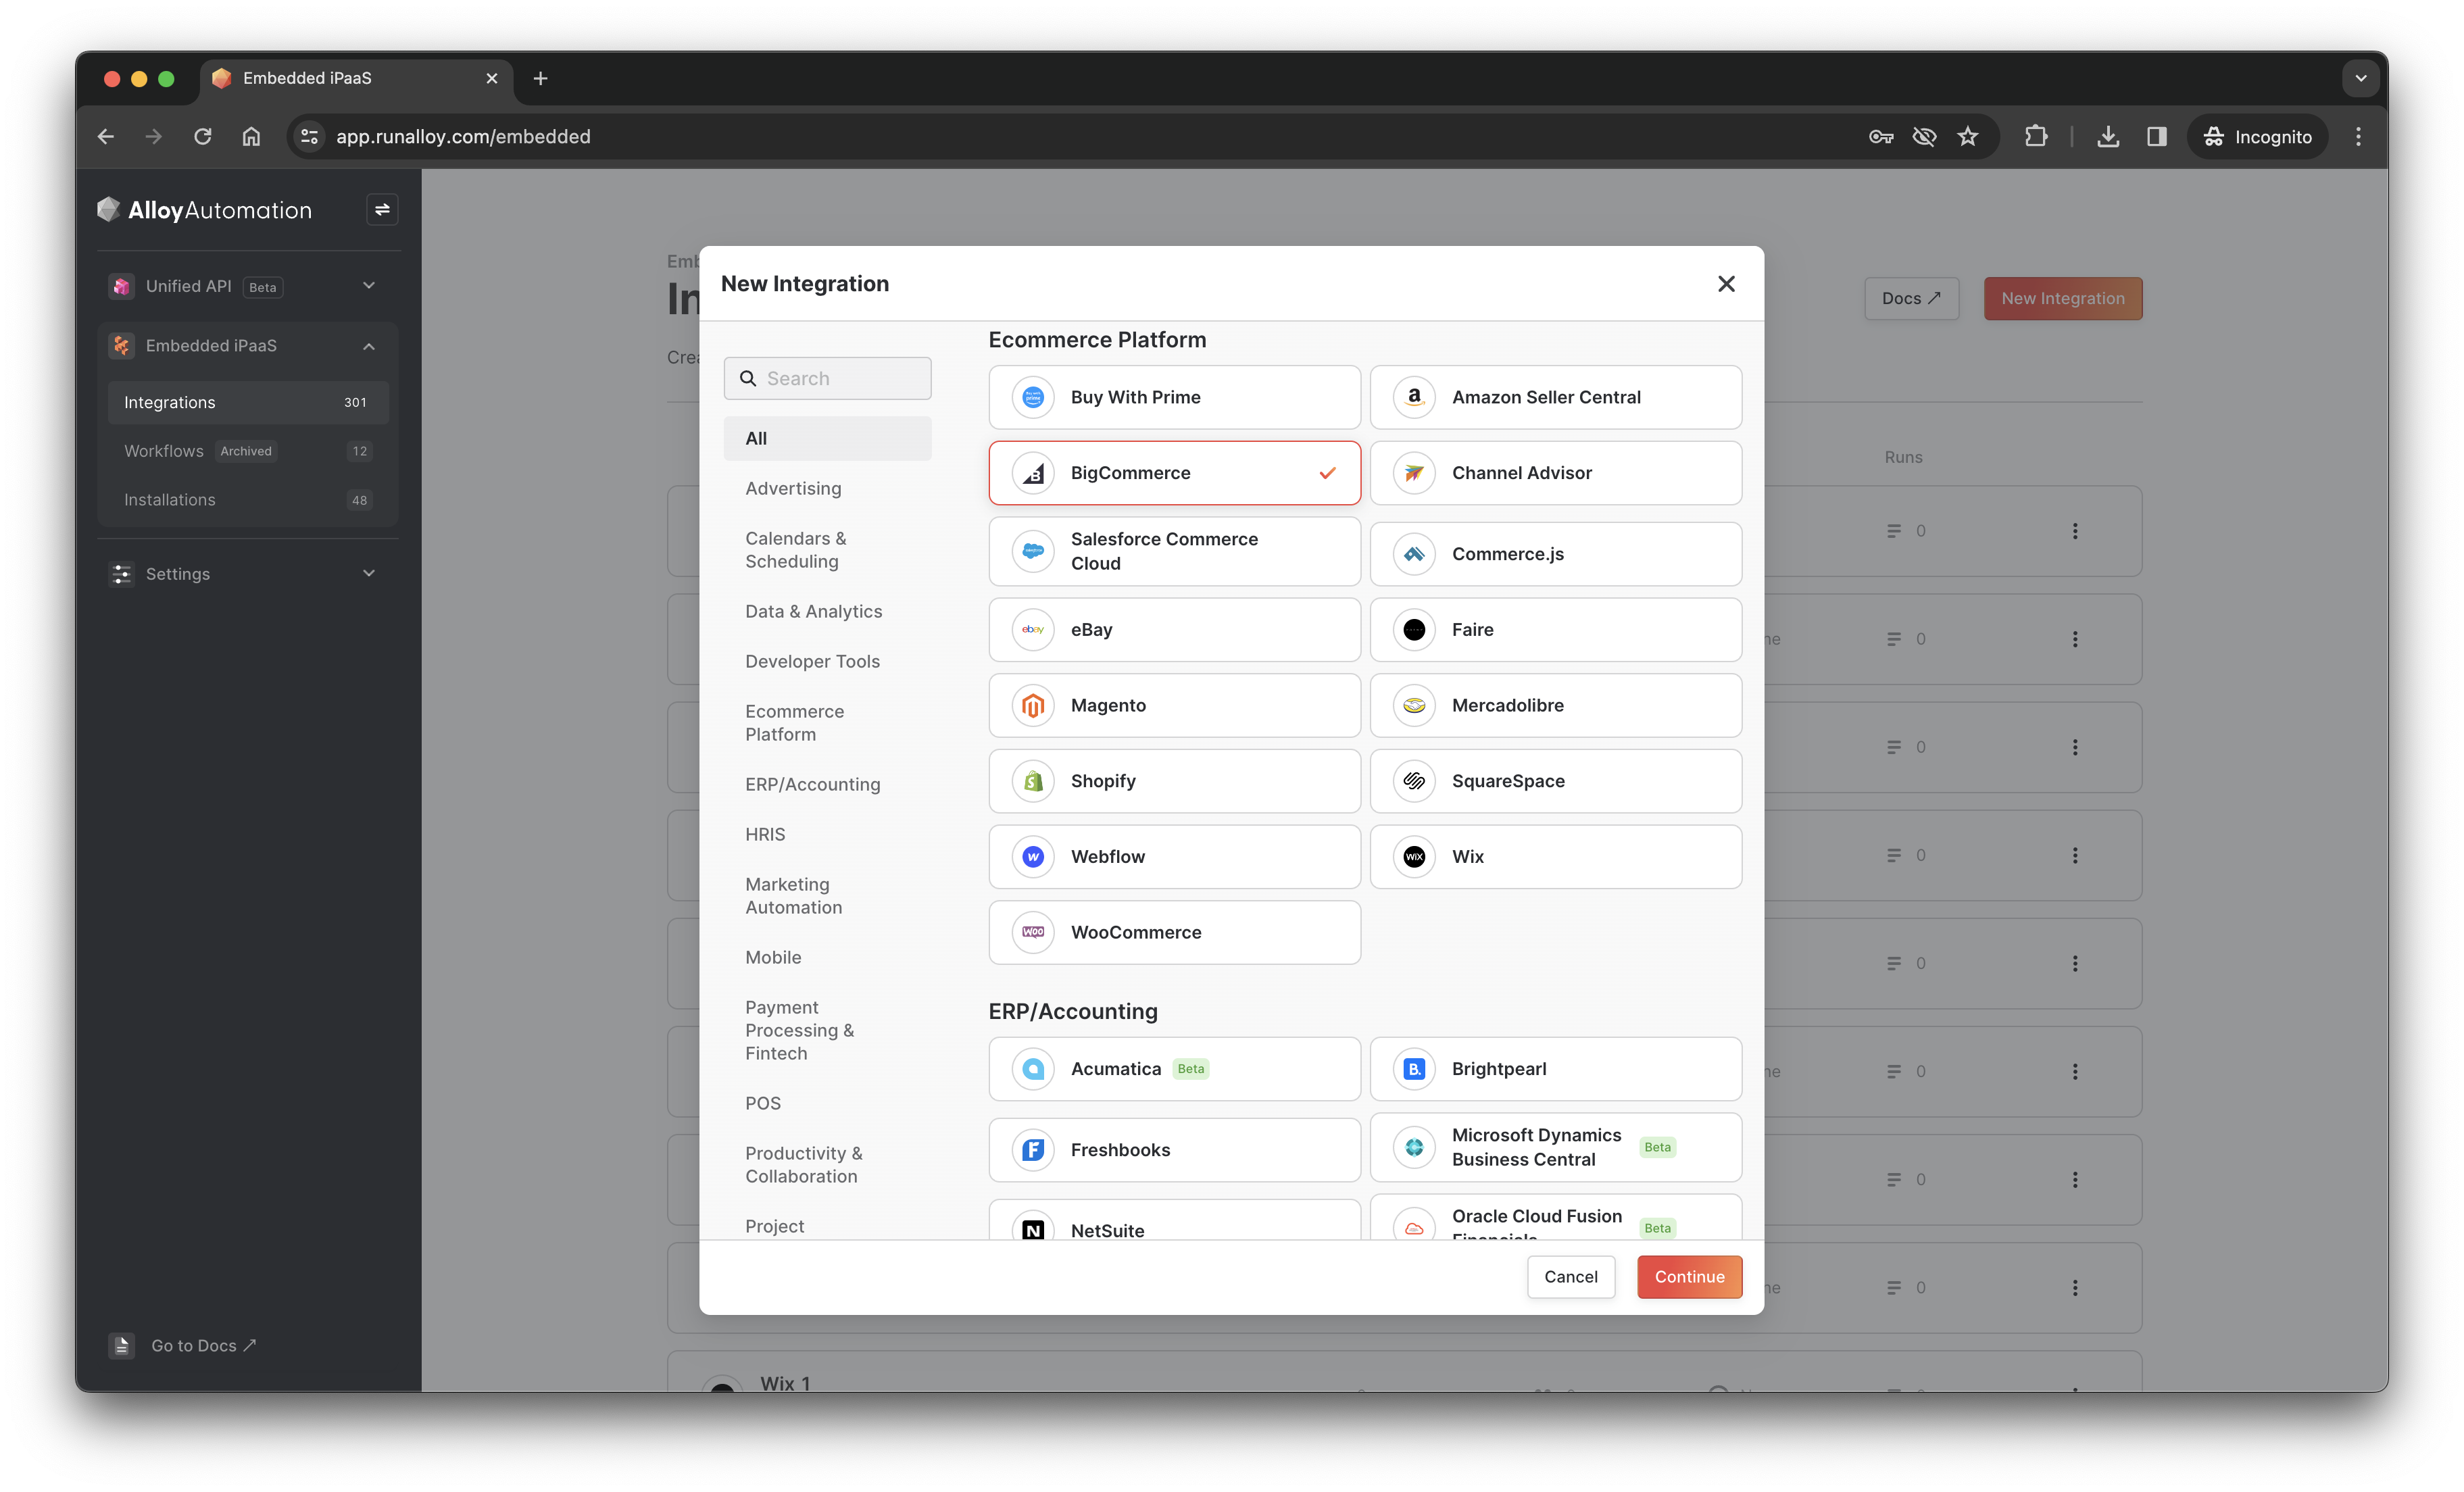The width and height of the screenshot is (2464, 1492).
Task: Deselect the checked BigCommerce card
Action: [1174, 473]
